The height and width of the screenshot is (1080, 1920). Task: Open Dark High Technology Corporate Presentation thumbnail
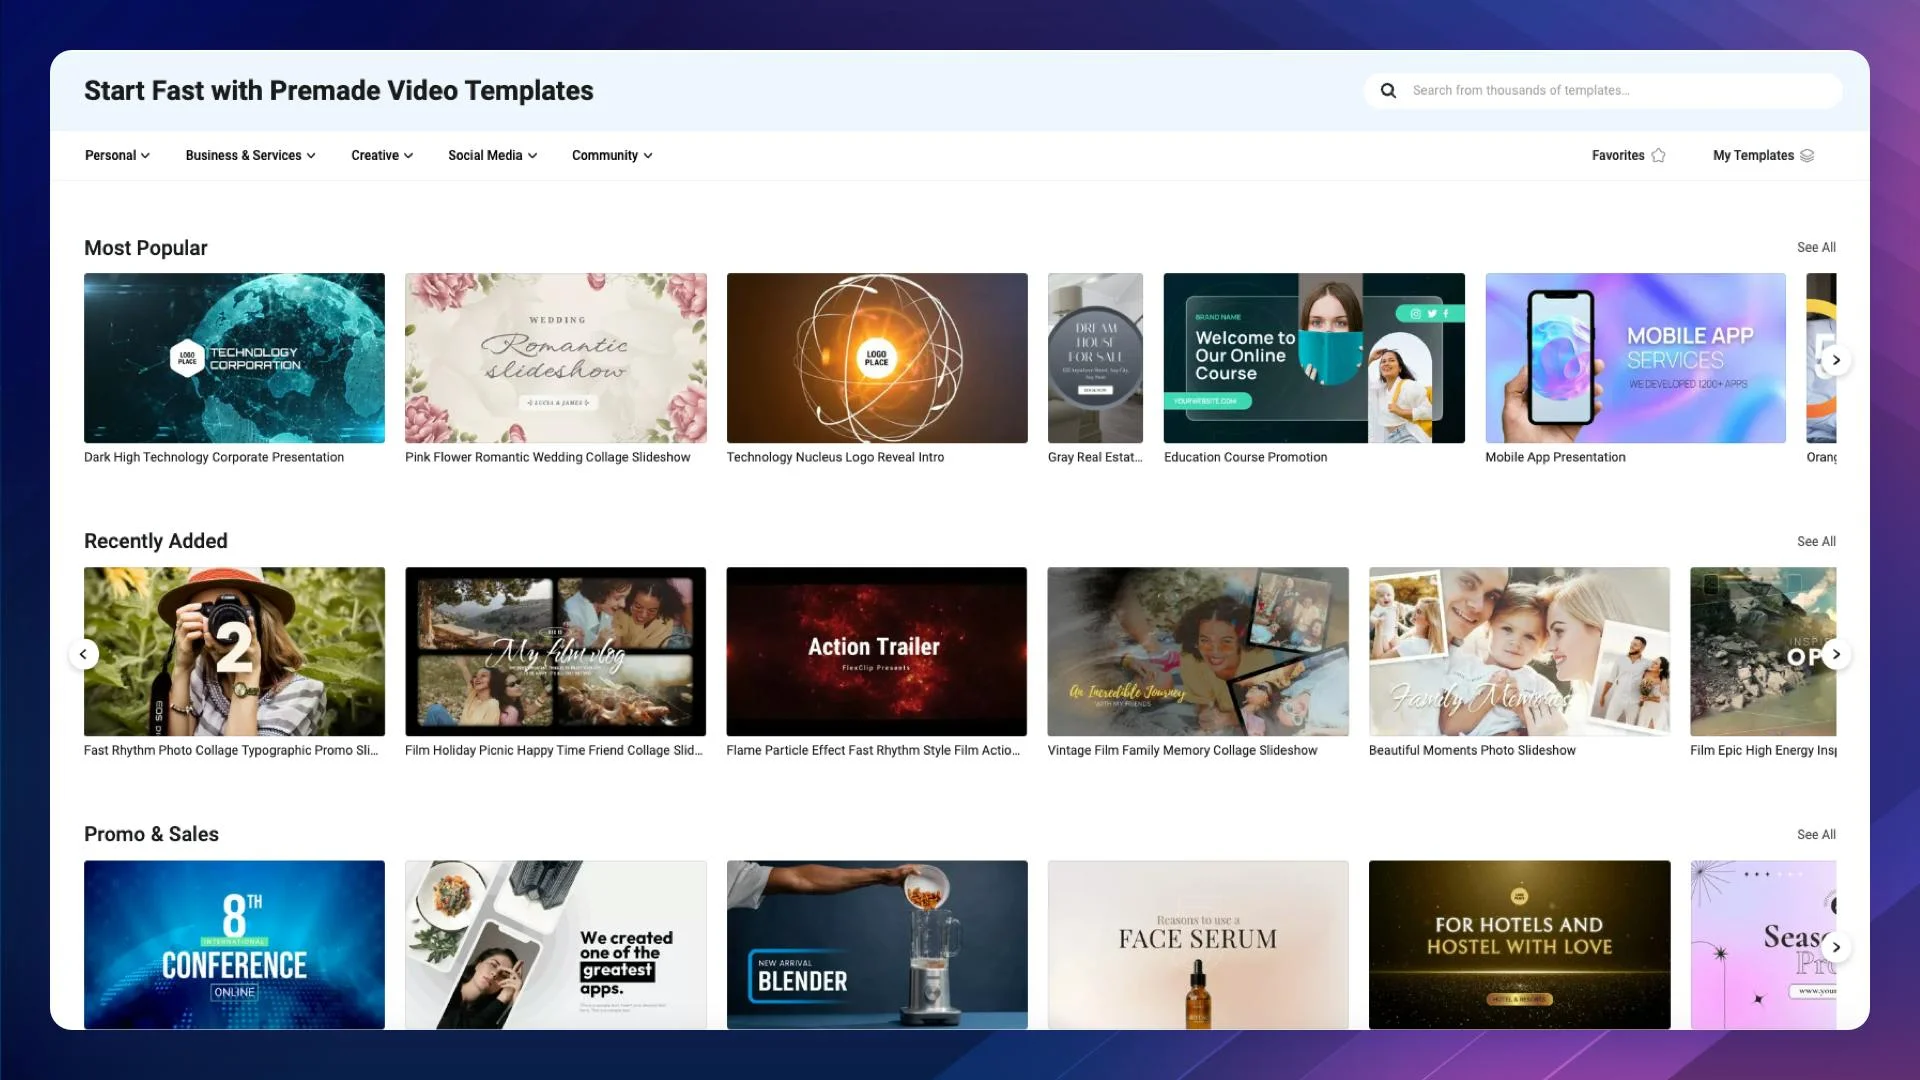pyautogui.click(x=234, y=358)
